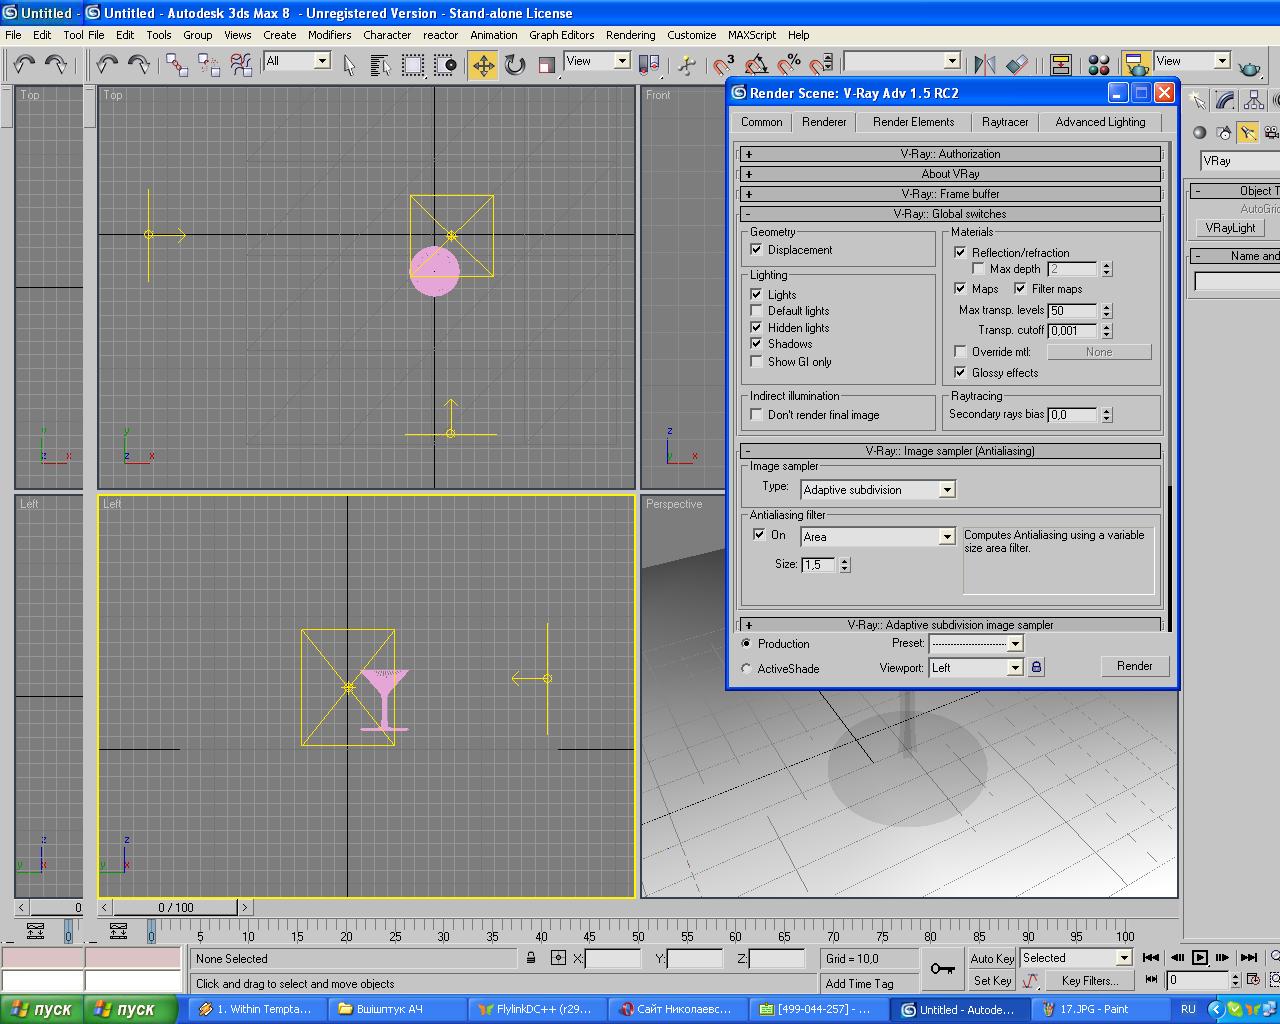Disable the Hidden lights checkbox

click(x=757, y=328)
